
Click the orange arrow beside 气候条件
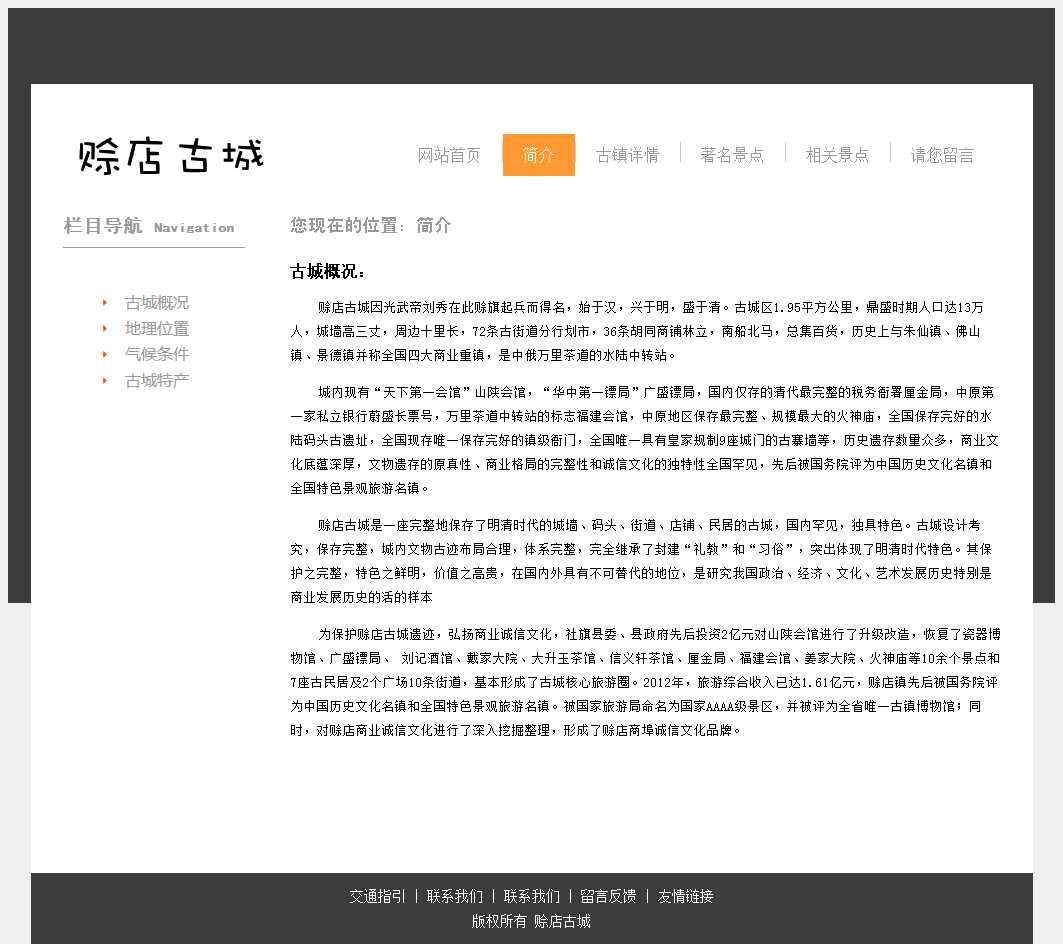tap(104, 354)
